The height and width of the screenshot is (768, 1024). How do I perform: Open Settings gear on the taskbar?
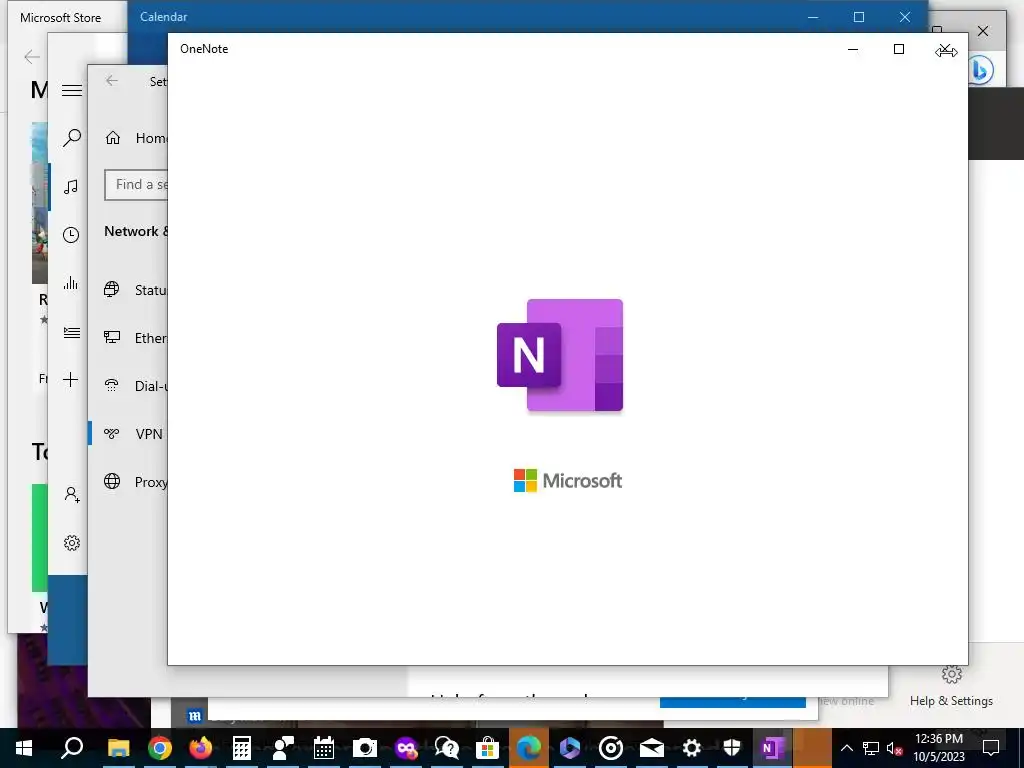[x=692, y=748]
